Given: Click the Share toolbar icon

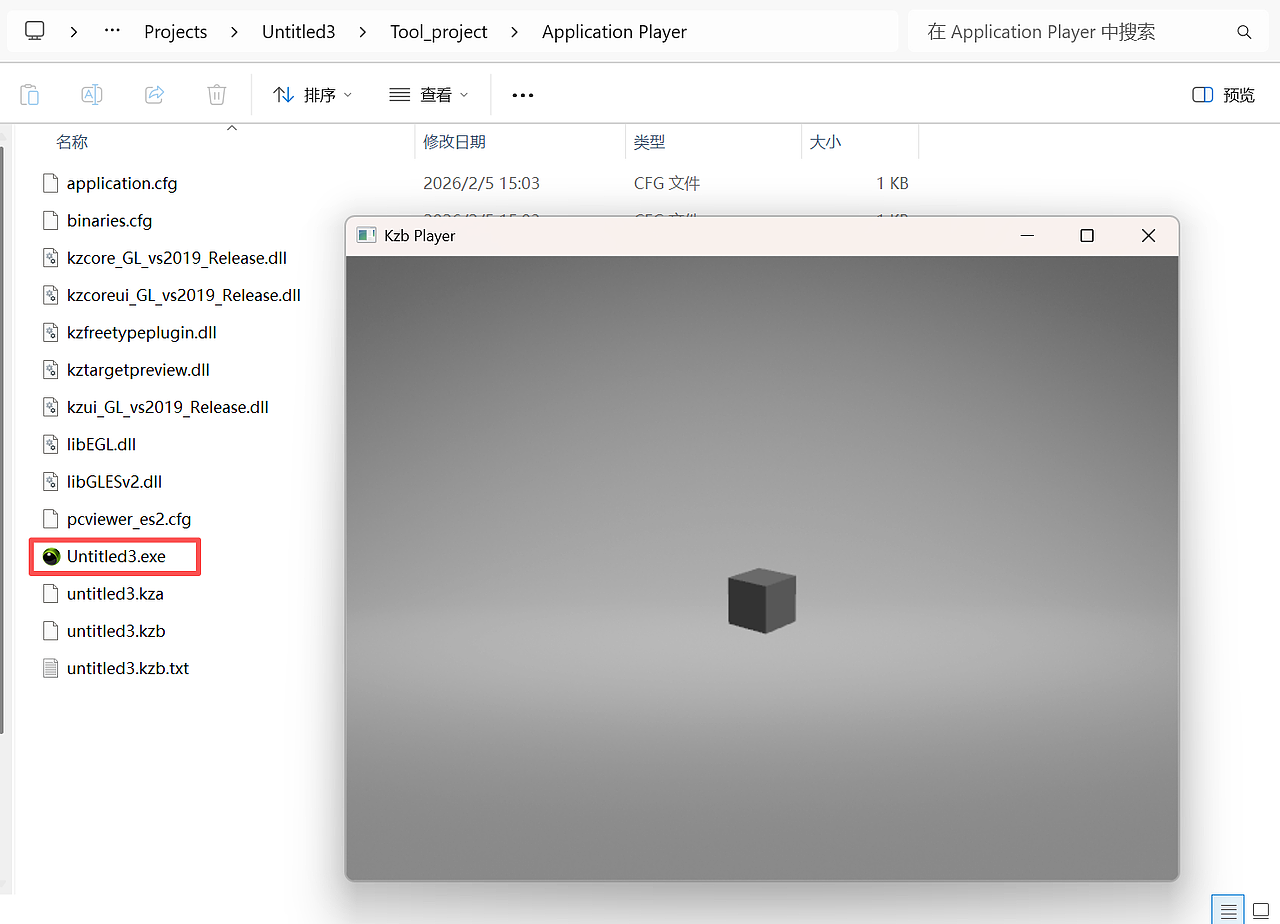Looking at the screenshot, I should click(154, 94).
